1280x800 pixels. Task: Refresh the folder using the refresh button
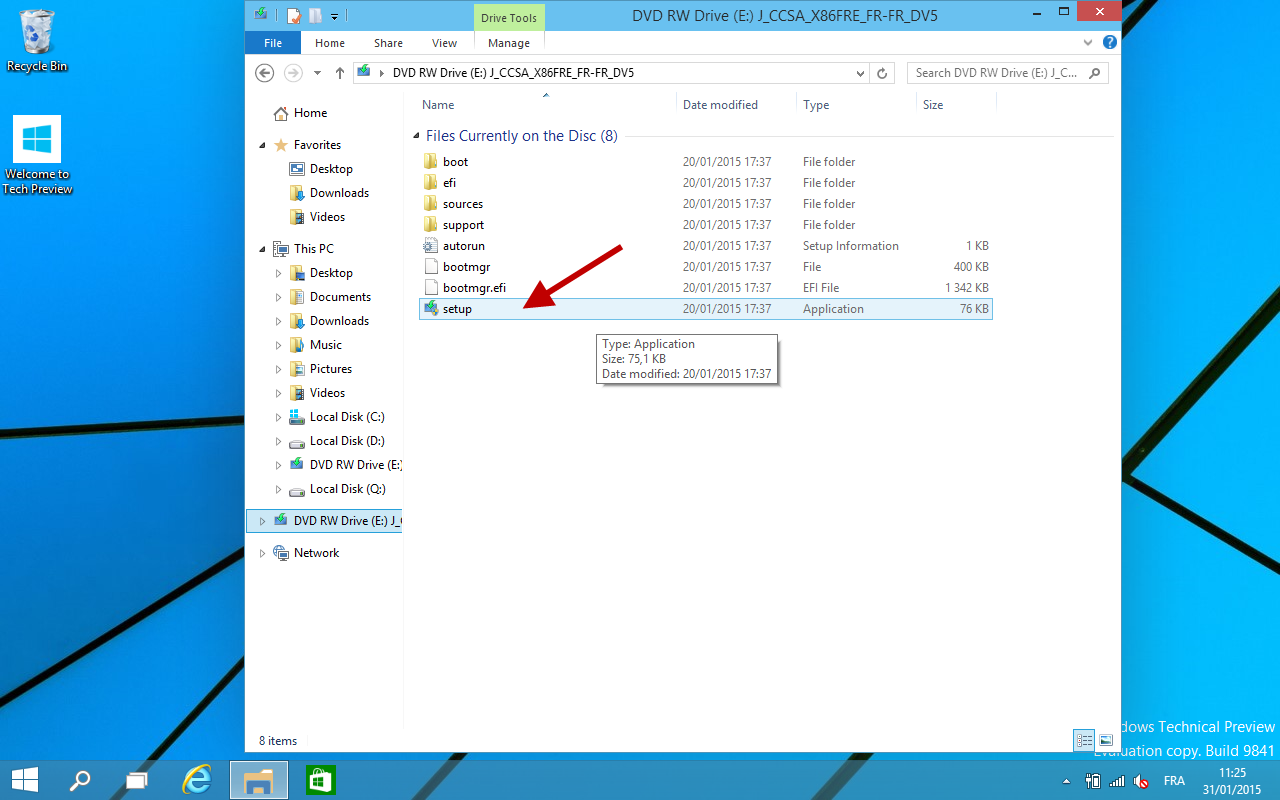click(x=882, y=73)
